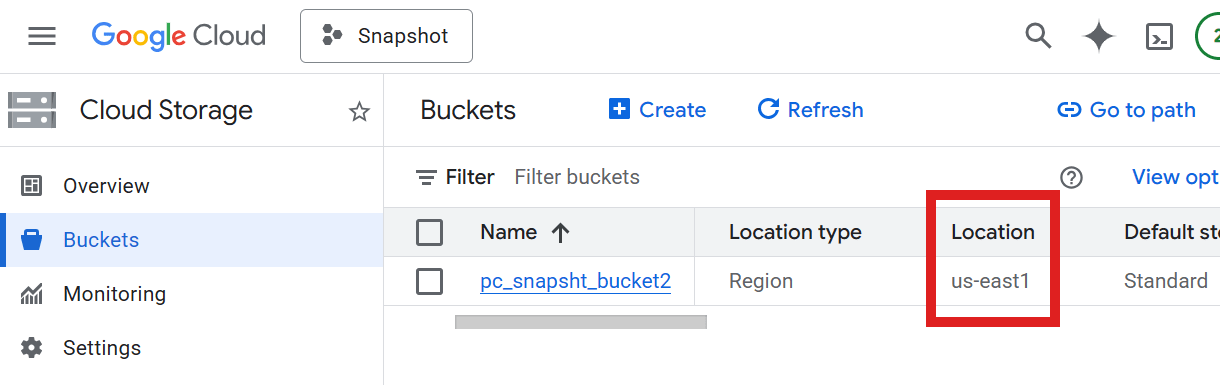Click the Standard storage class cell
Viewport: 1220px width, 385px height.
1166,281
